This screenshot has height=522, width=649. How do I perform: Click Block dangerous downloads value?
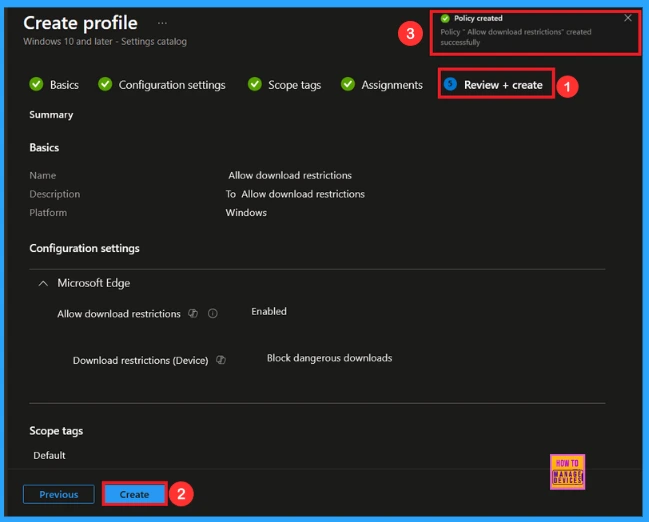pyautogui.click(x=329, y=358)
